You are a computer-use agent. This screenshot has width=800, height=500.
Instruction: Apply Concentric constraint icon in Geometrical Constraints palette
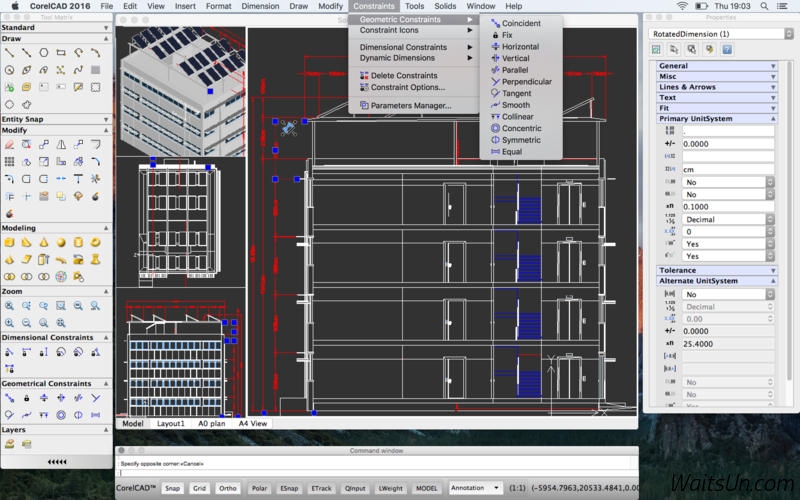click(61, 415)
